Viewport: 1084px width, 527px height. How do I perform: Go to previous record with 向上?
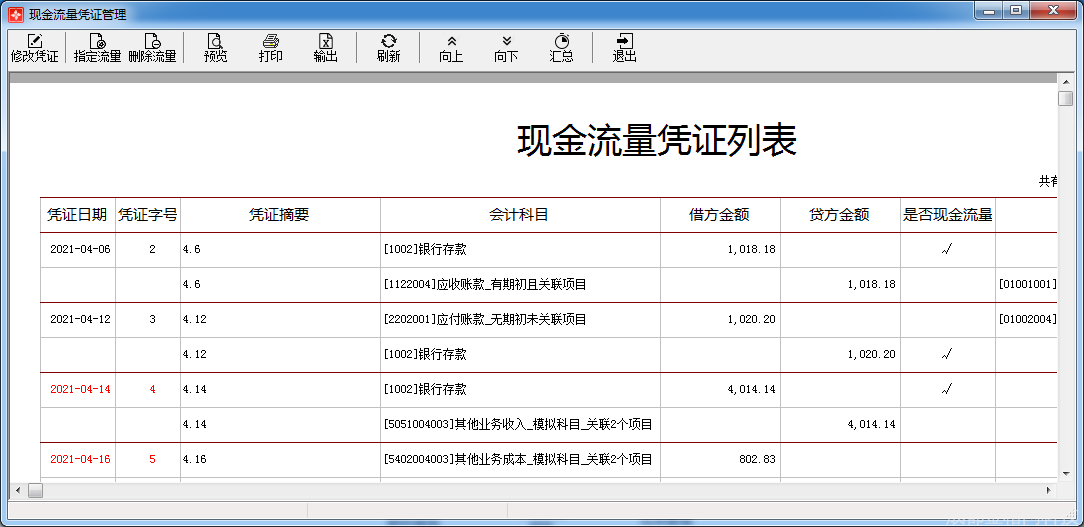pyautogui.click(x=451, y=47)
